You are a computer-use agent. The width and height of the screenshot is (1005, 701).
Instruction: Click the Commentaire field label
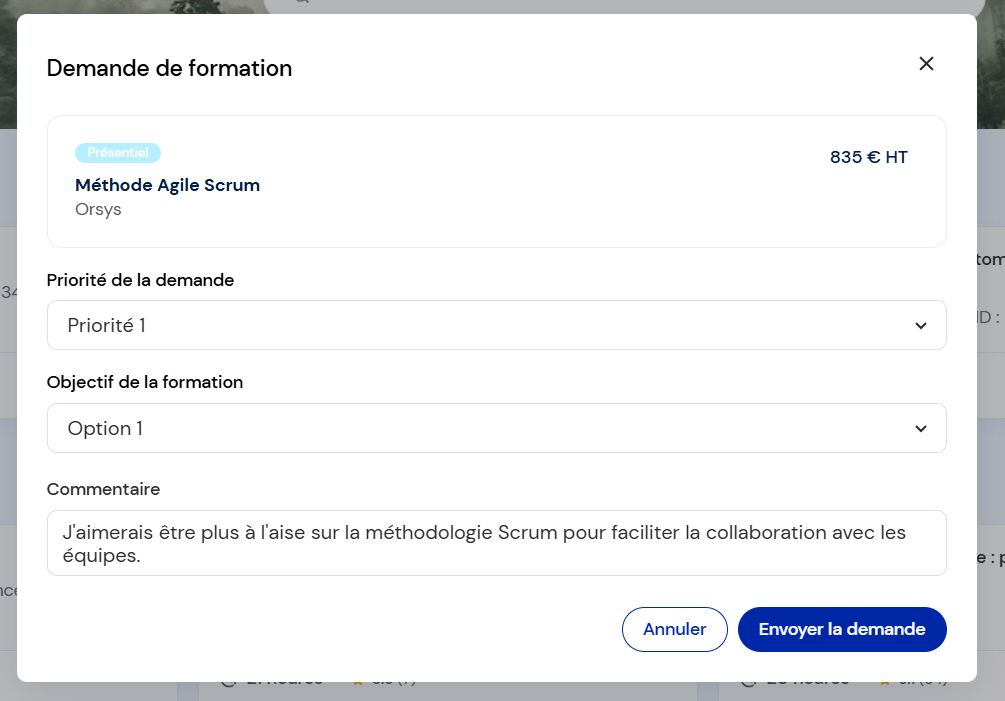pos(103,489)
